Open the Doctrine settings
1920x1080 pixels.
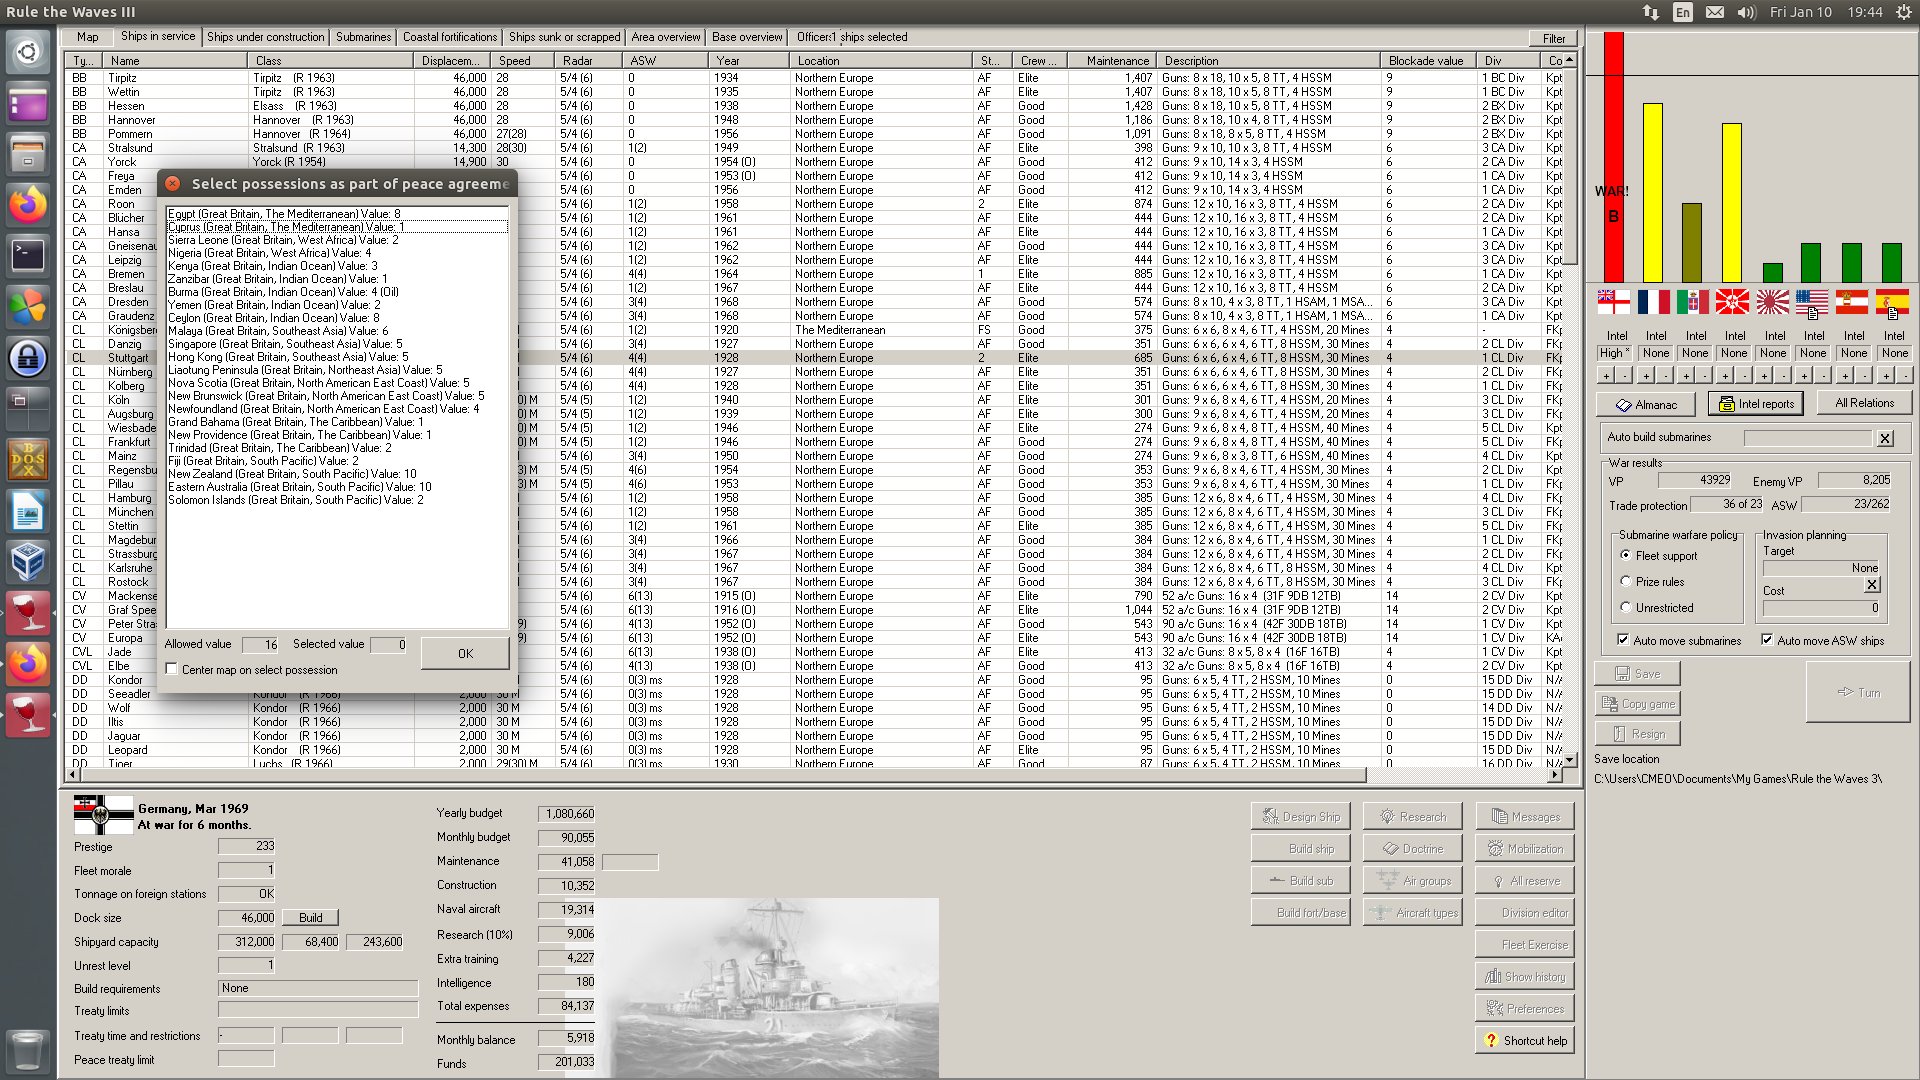[1412, 848]
